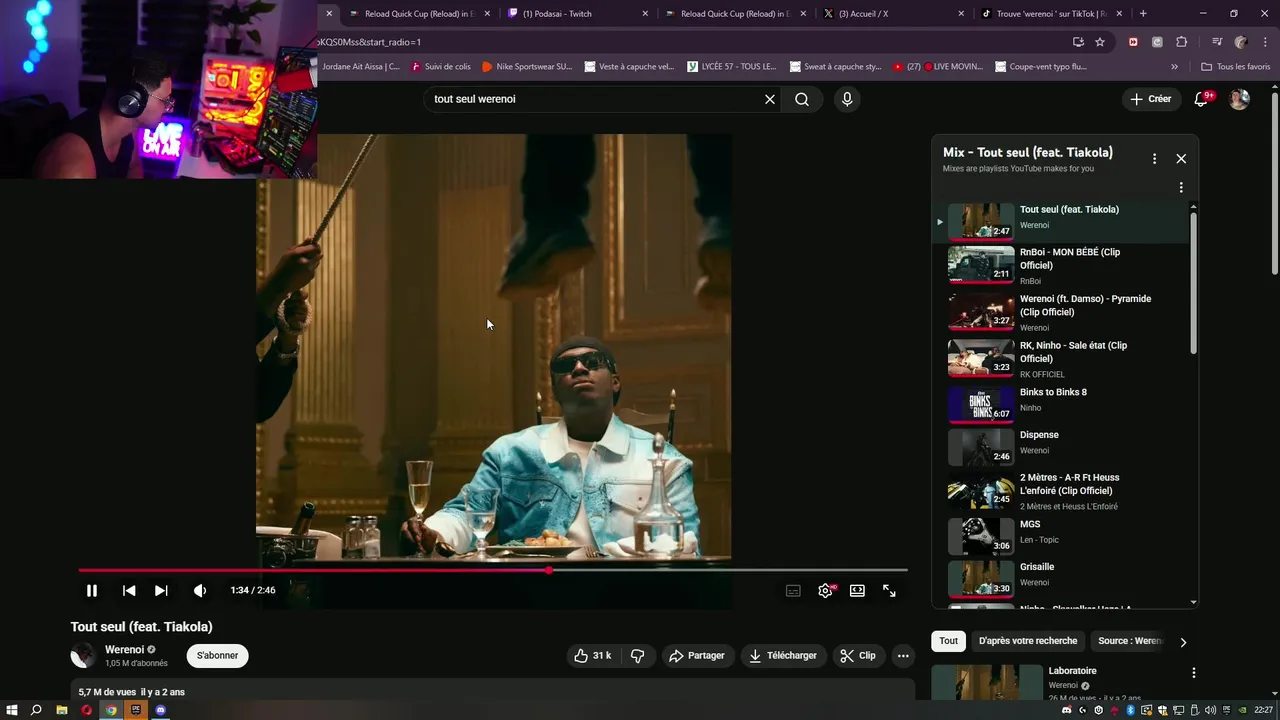1280x720 pixels.
Task: Open more actions menu below the video
Action: tap(903, 656)
